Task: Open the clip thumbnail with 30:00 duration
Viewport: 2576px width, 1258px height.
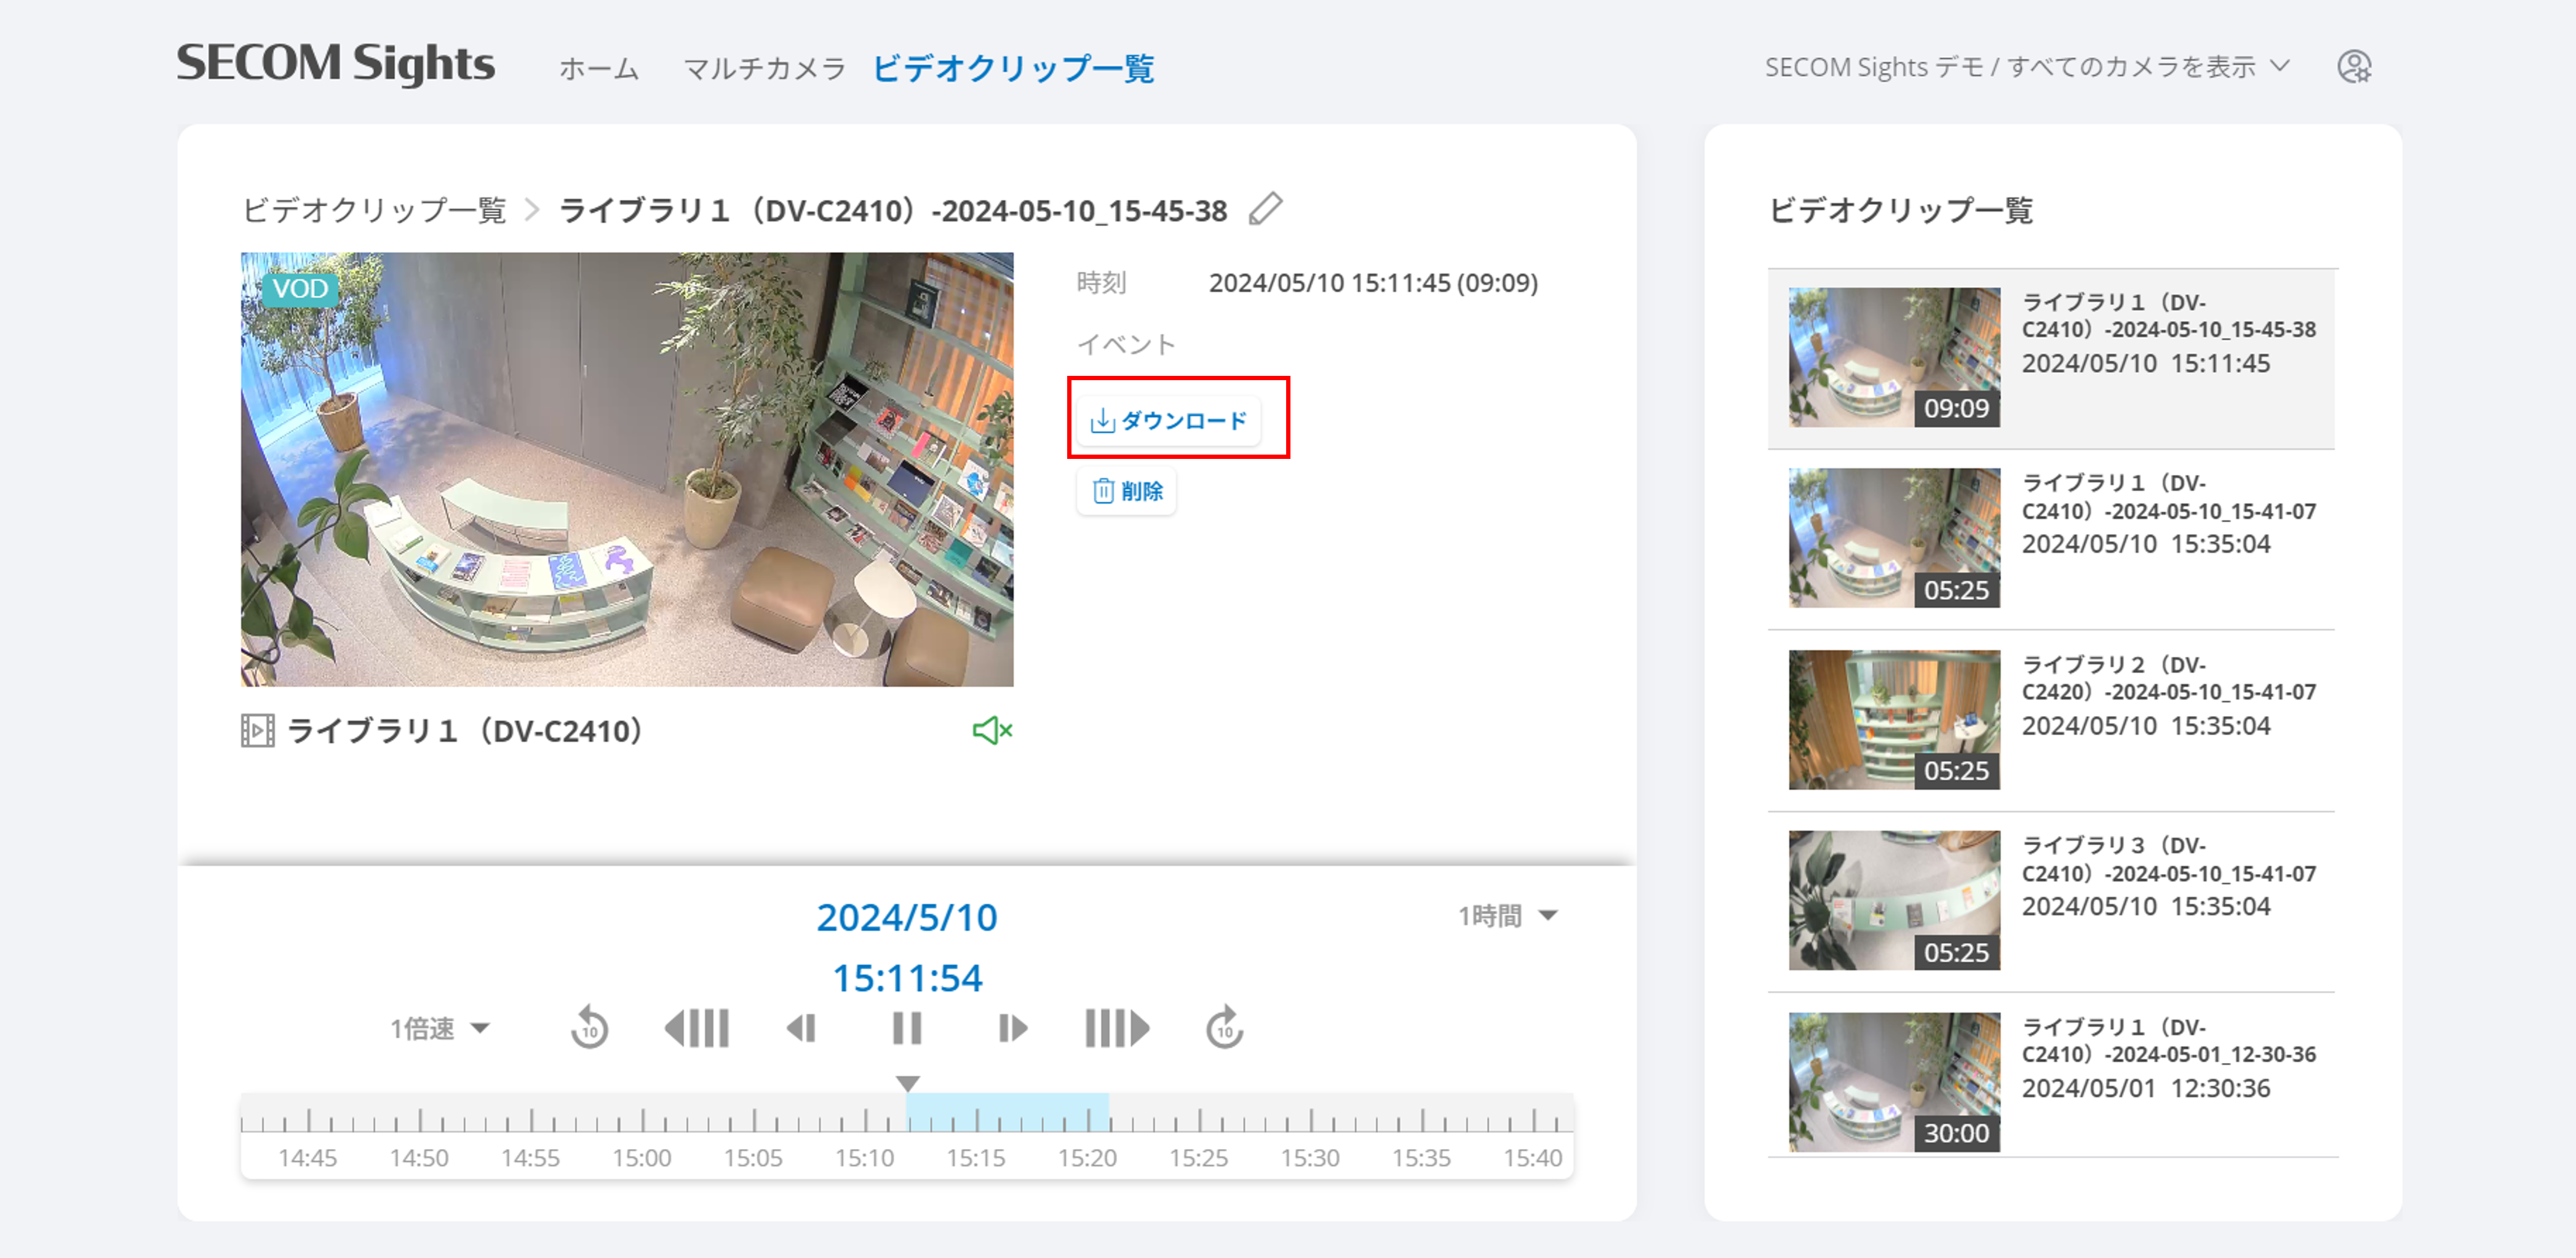Action: click(x=1894, y=1082)
